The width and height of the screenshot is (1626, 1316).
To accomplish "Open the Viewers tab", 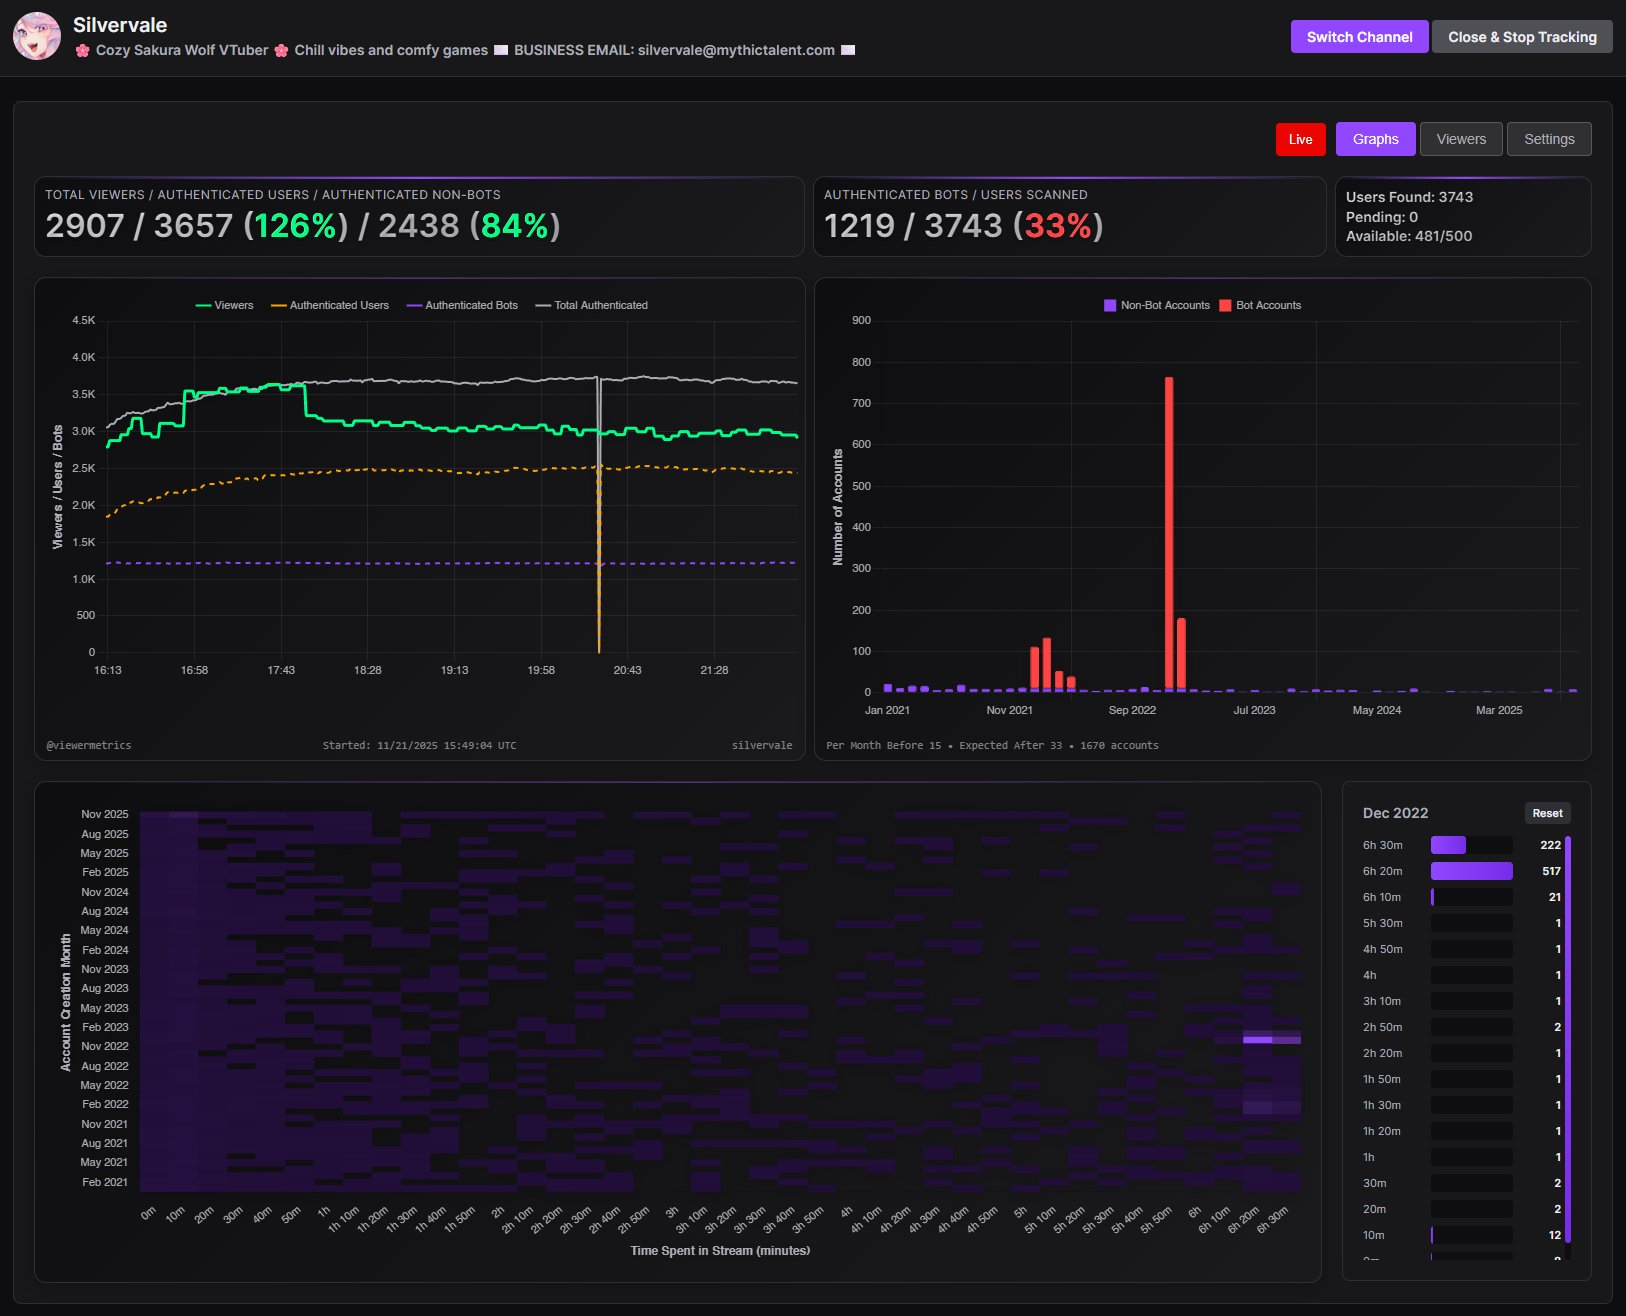I will click(x=1461, y=139).
